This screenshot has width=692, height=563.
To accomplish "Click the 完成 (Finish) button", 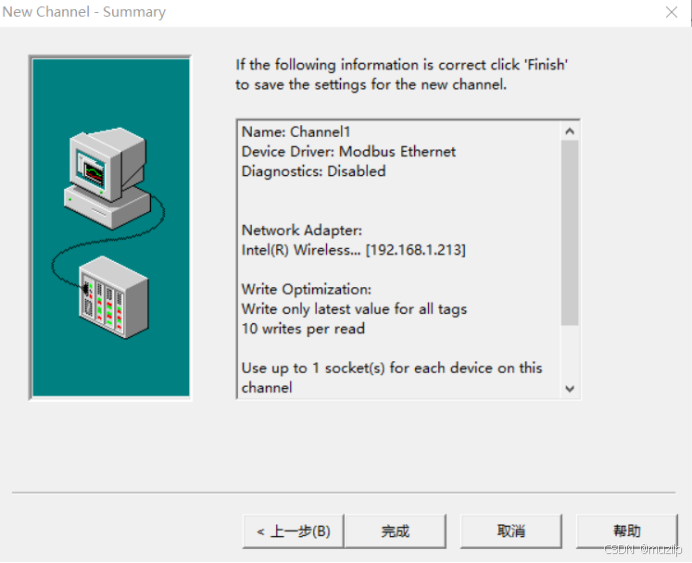I will (395, 531).
